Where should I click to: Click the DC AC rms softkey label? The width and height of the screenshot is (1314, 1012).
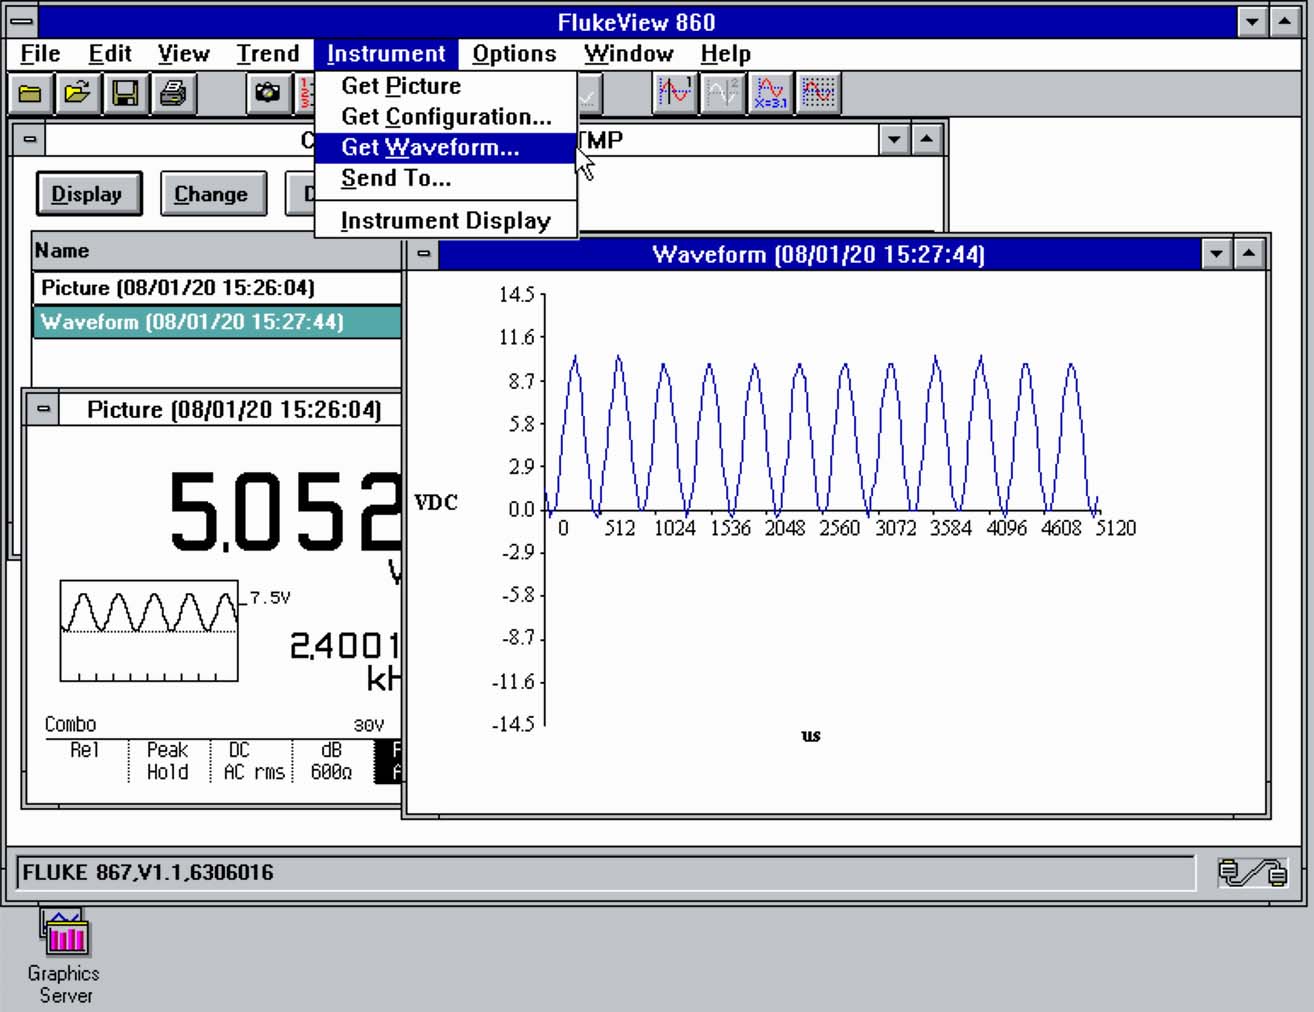(254, 761)
